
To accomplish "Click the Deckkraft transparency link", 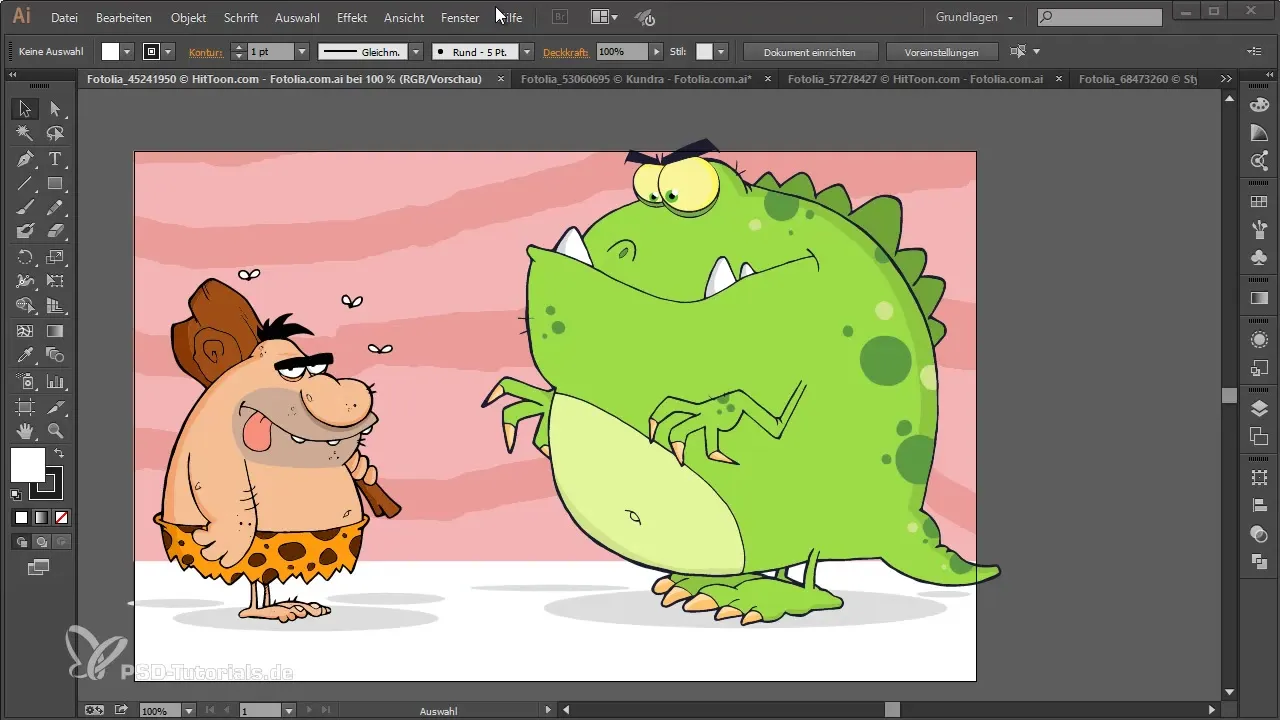I will [x=567, y=51].
